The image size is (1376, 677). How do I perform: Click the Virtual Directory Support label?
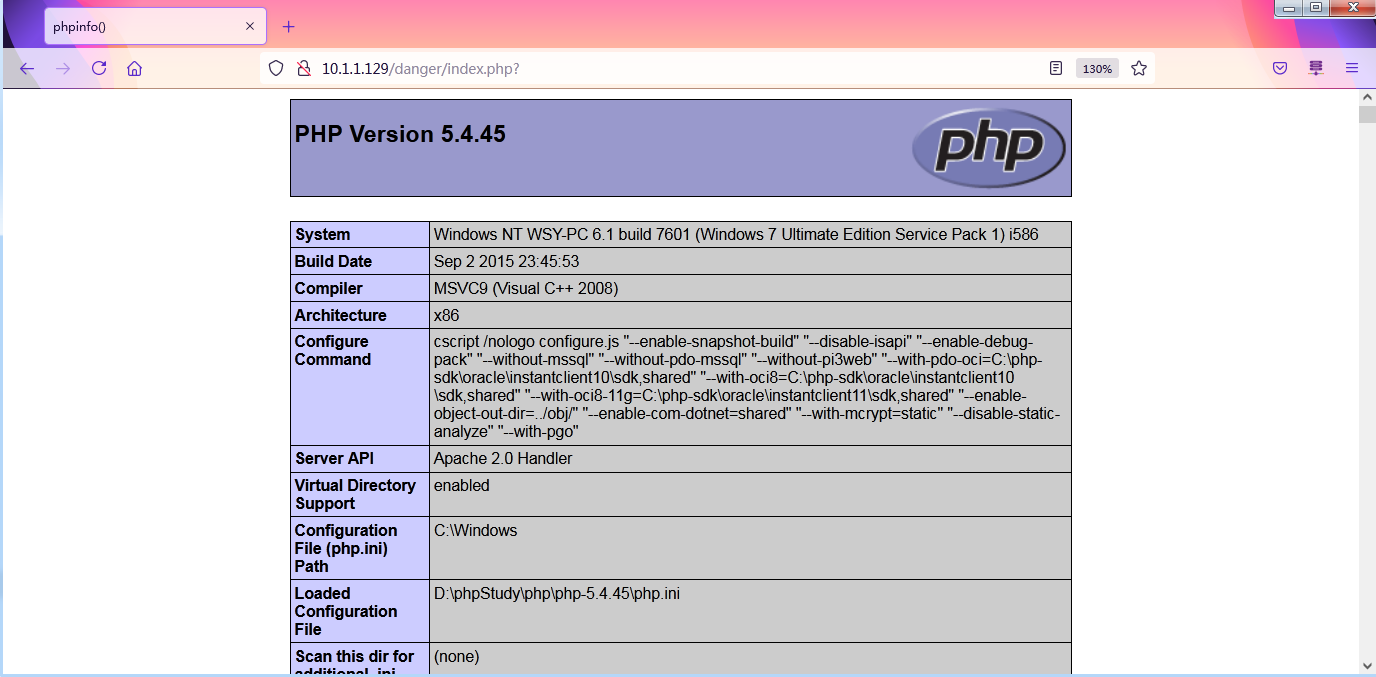[355, 495]
